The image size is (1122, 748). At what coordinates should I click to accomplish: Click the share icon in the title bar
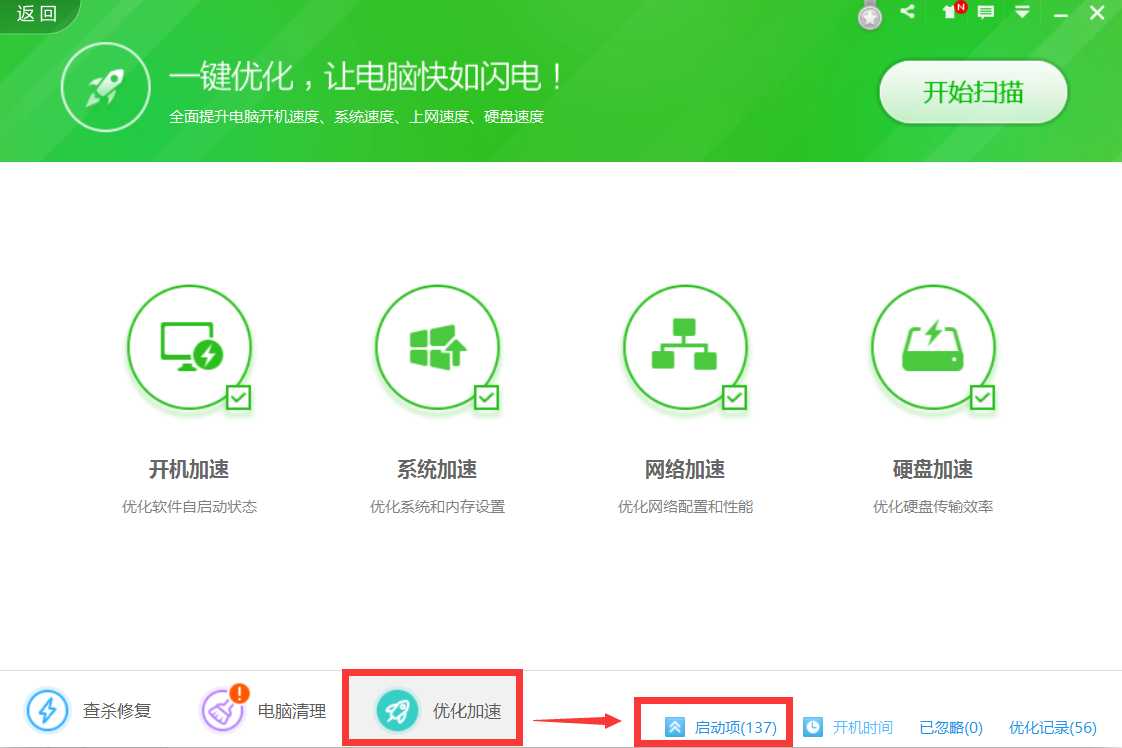[907, 11]
